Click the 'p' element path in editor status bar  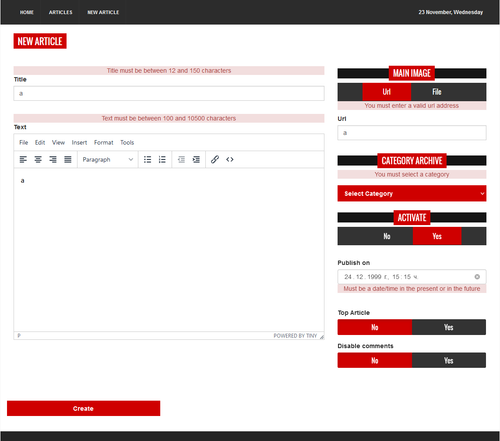point(19,336)
